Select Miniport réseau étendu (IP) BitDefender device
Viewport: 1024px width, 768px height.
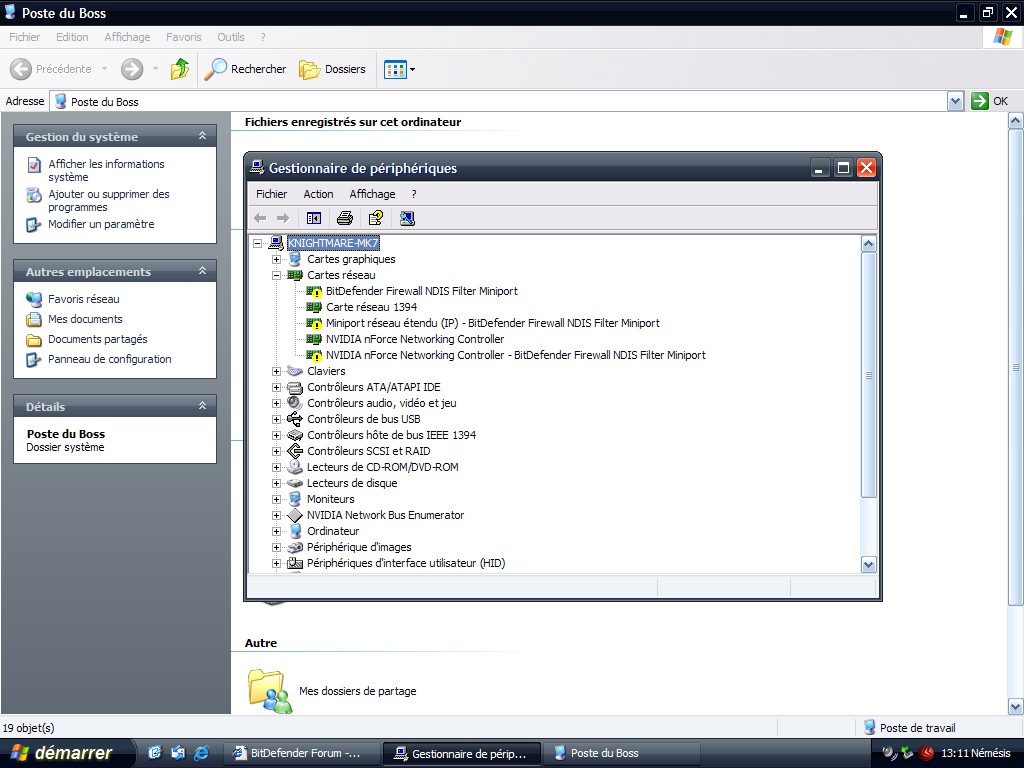pyautogui.click(x=492, y=323)
